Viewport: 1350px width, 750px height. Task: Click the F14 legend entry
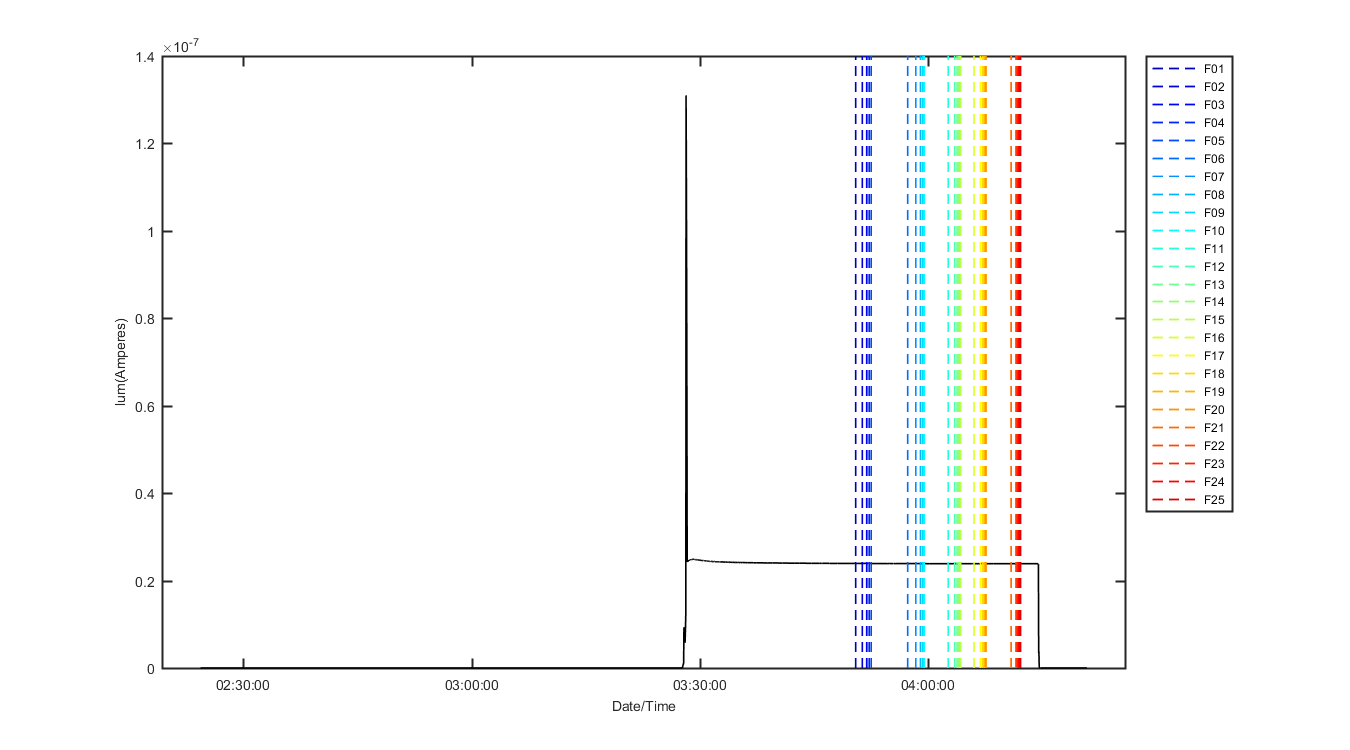click(1189, 302)
